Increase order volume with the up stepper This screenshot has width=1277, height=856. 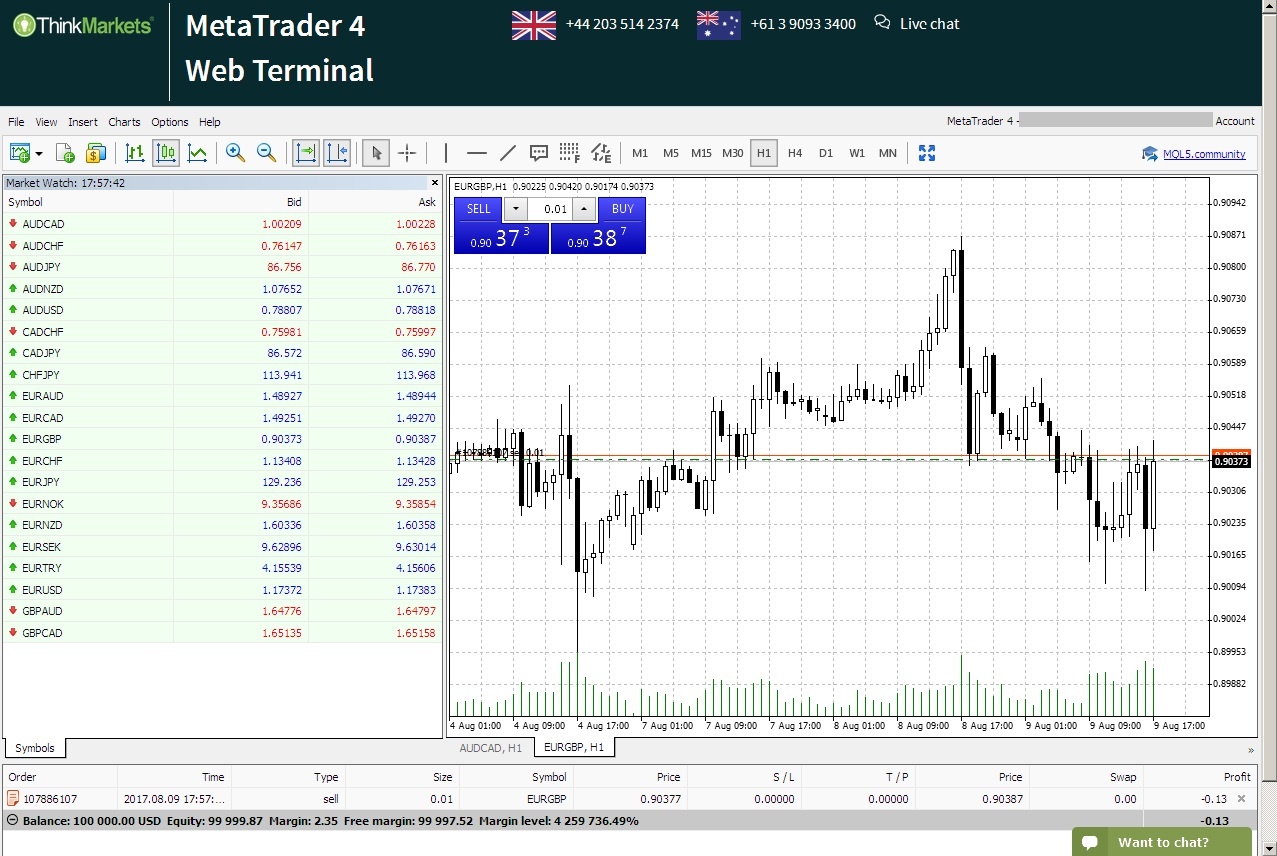[585, 209]
